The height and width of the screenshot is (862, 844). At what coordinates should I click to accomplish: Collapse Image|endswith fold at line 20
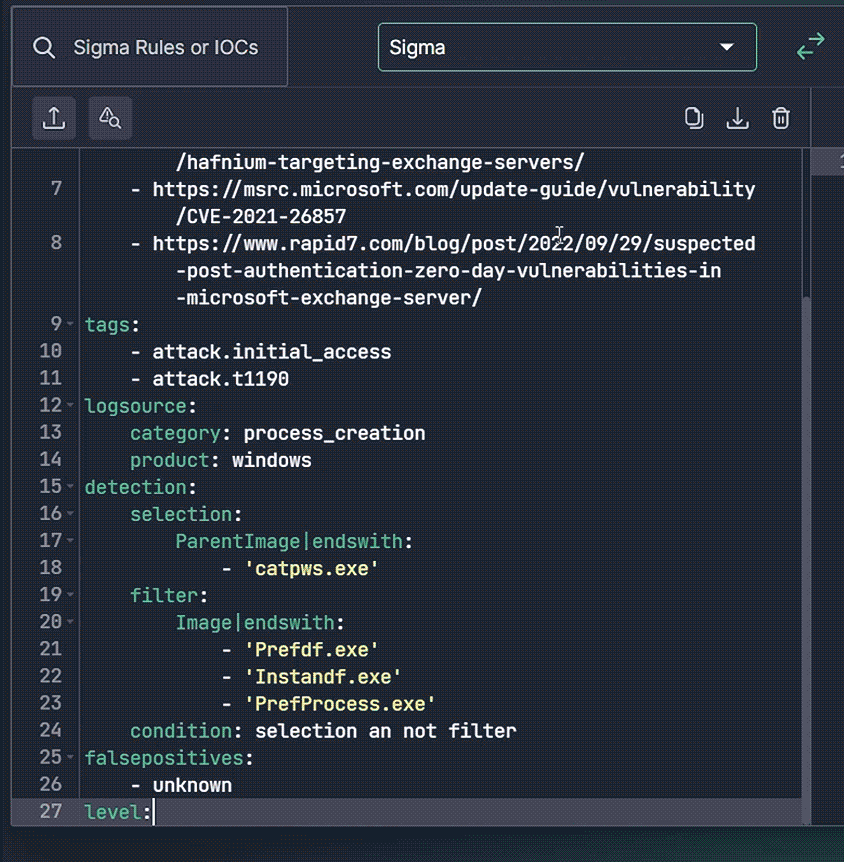click(70, 622)
